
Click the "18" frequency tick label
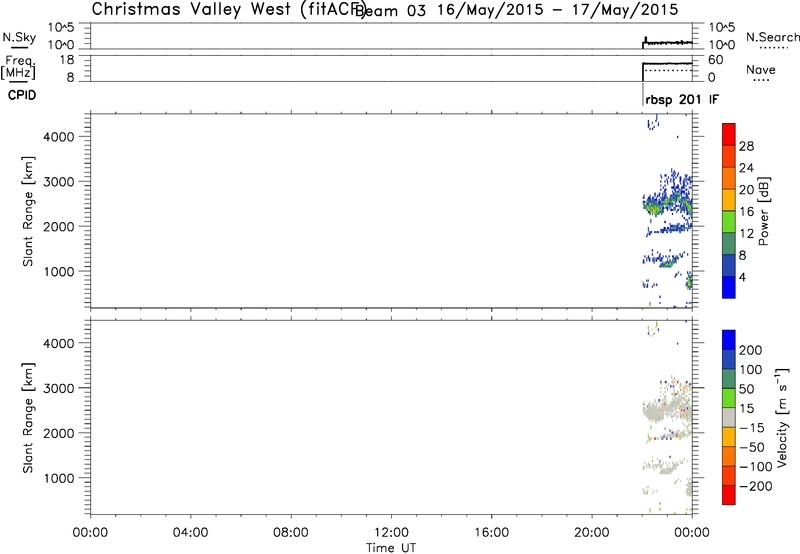pyautogui.click(x=67, y=60)
